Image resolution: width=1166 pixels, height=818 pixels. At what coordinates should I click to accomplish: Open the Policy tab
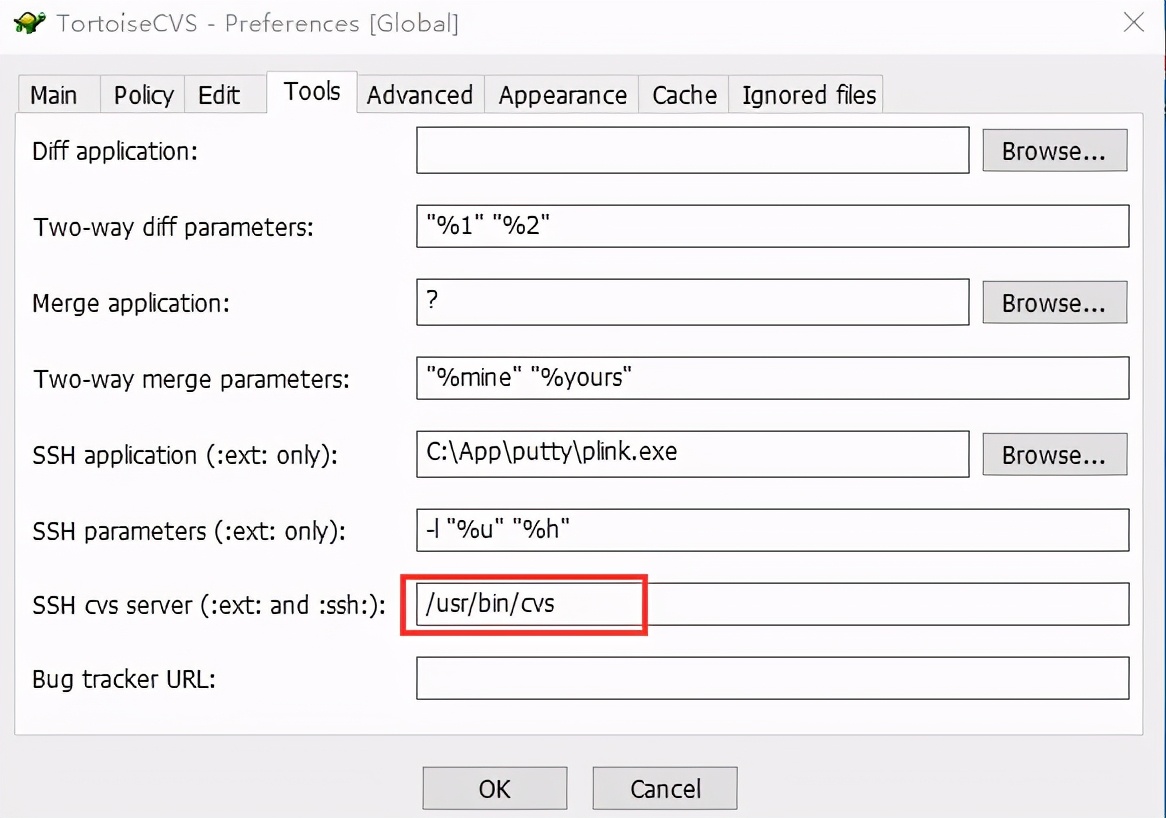pos(143,95)
